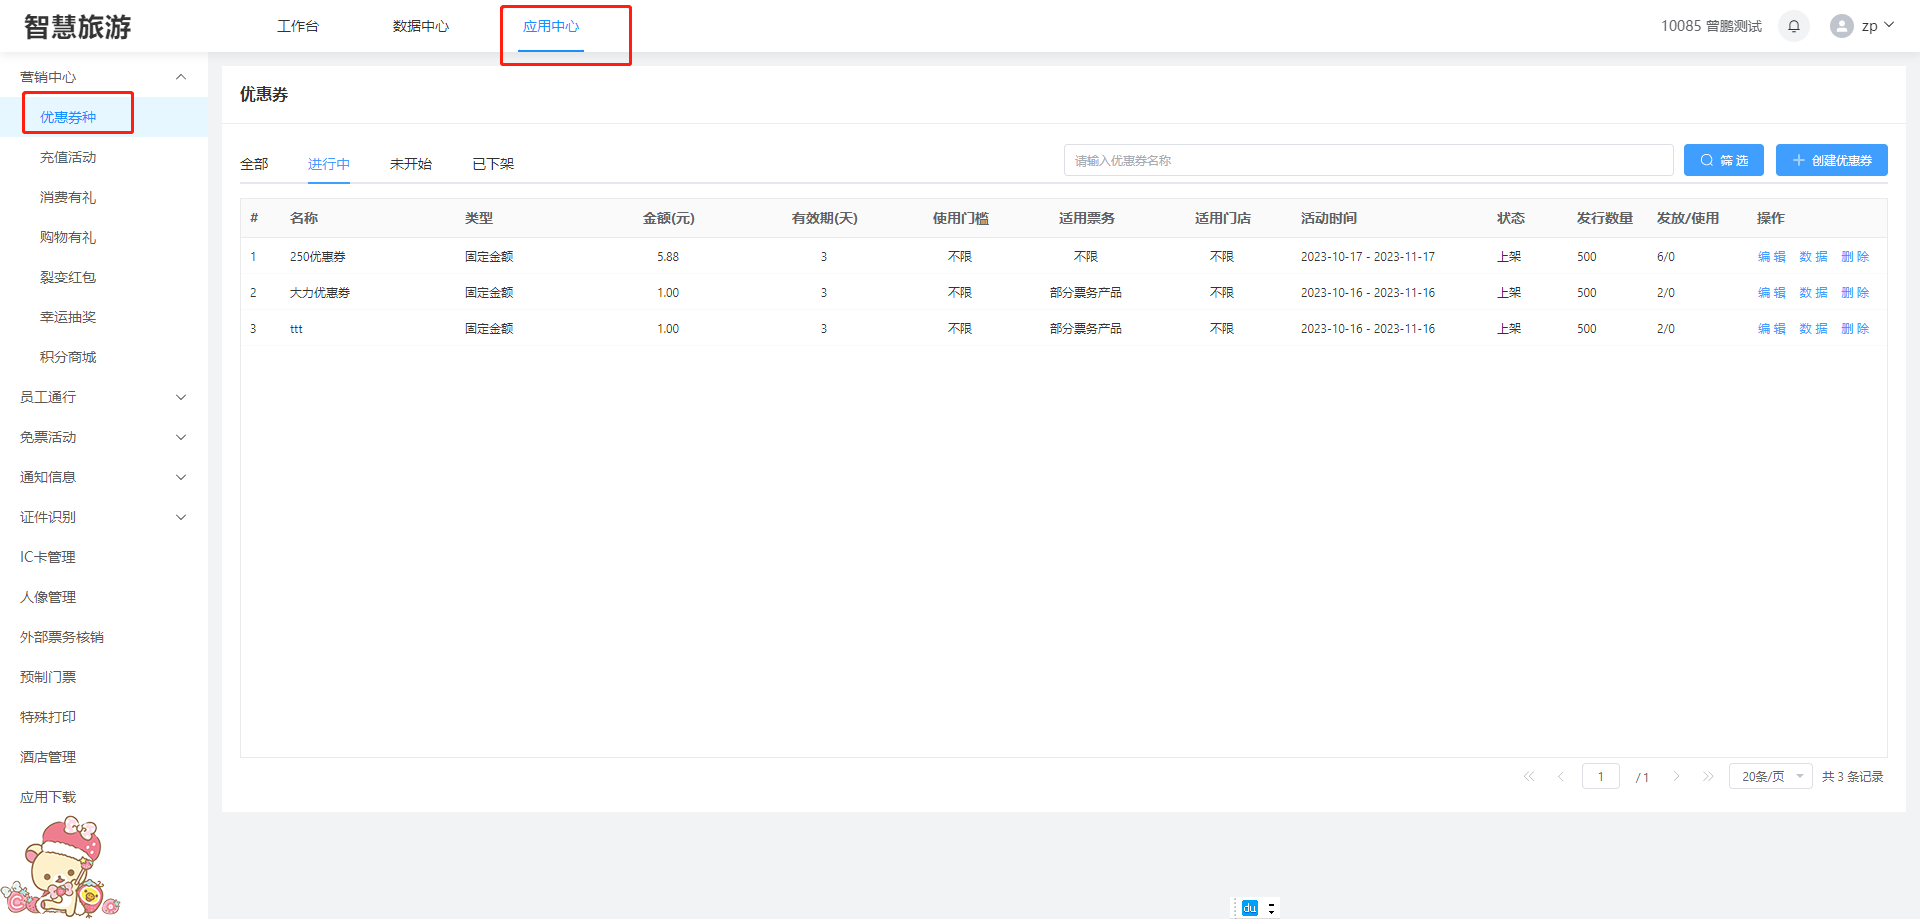The height and width of the screenshot is (919, 1920).
Task: Go to the next page arrow
Action: pyautogui.click(x=1676, y=776)
